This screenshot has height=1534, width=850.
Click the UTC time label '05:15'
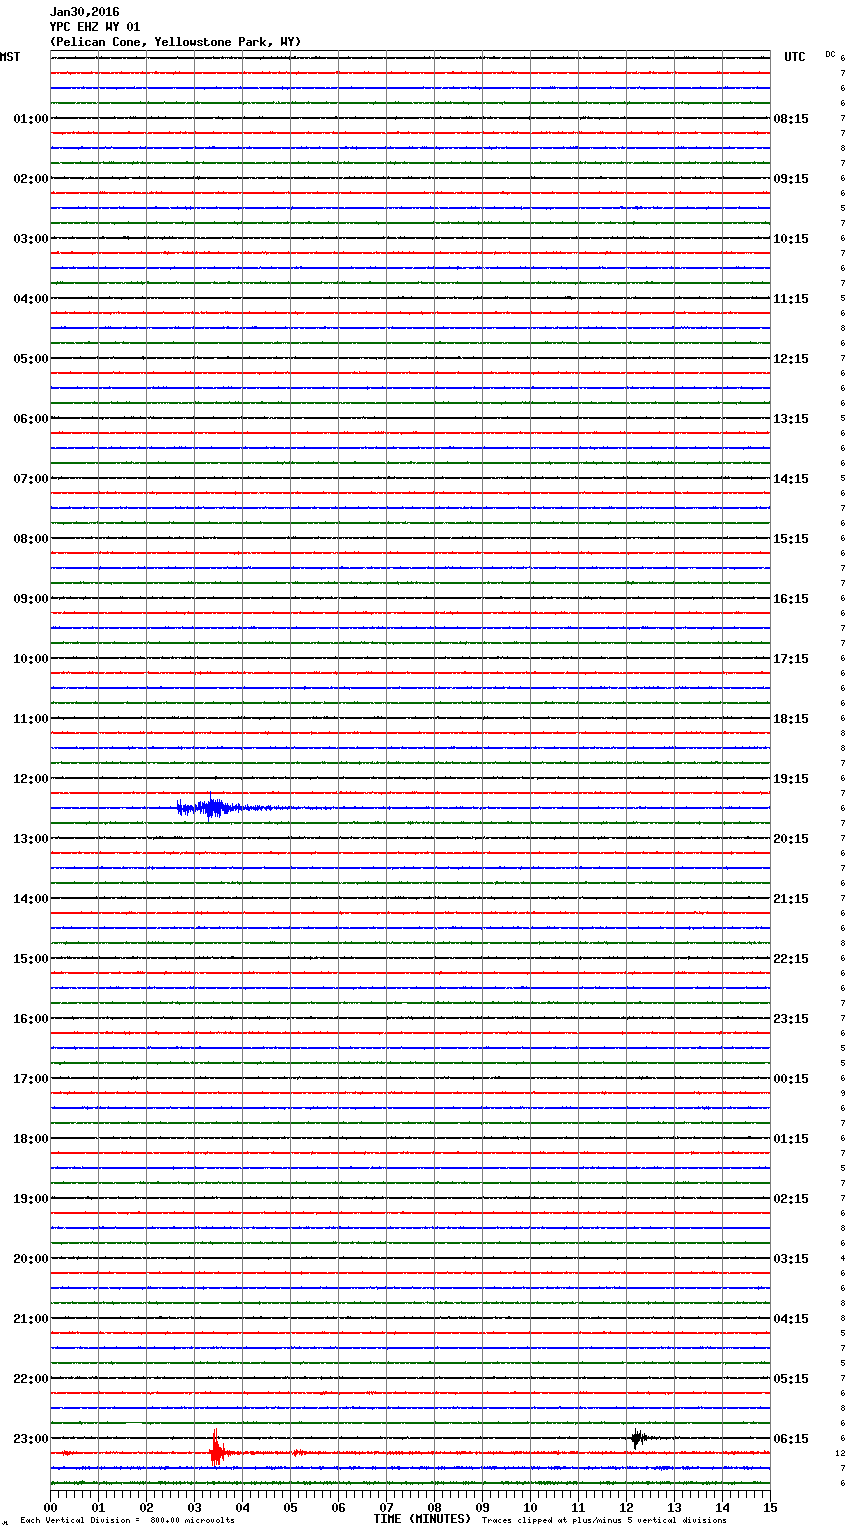(x=791, y=1379)
